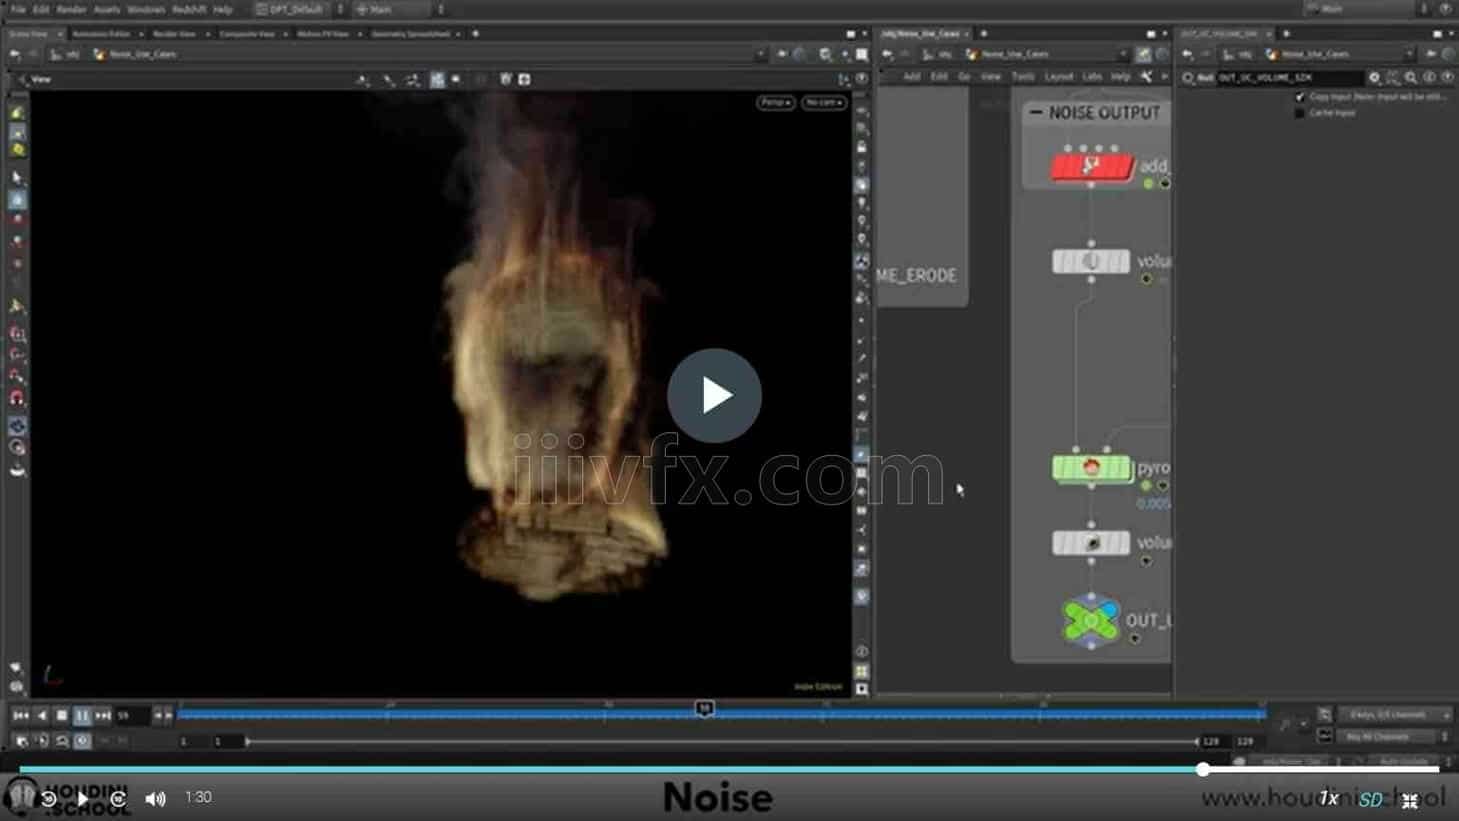Enable the Cache Input checkbox
The height and width of the screenshot is (821, 1459).
tap(1299, 113)
